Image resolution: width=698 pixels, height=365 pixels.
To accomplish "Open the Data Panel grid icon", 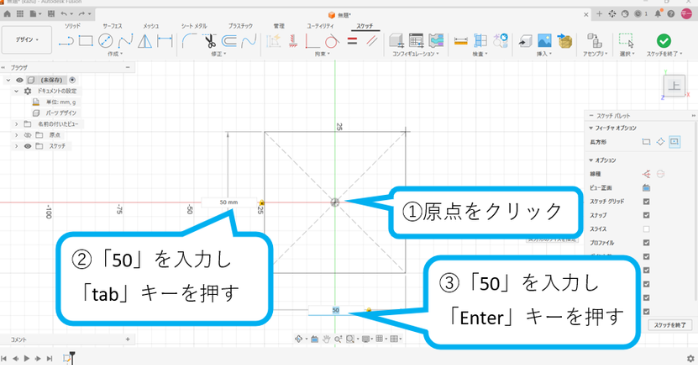I will [x=20, y=14].
